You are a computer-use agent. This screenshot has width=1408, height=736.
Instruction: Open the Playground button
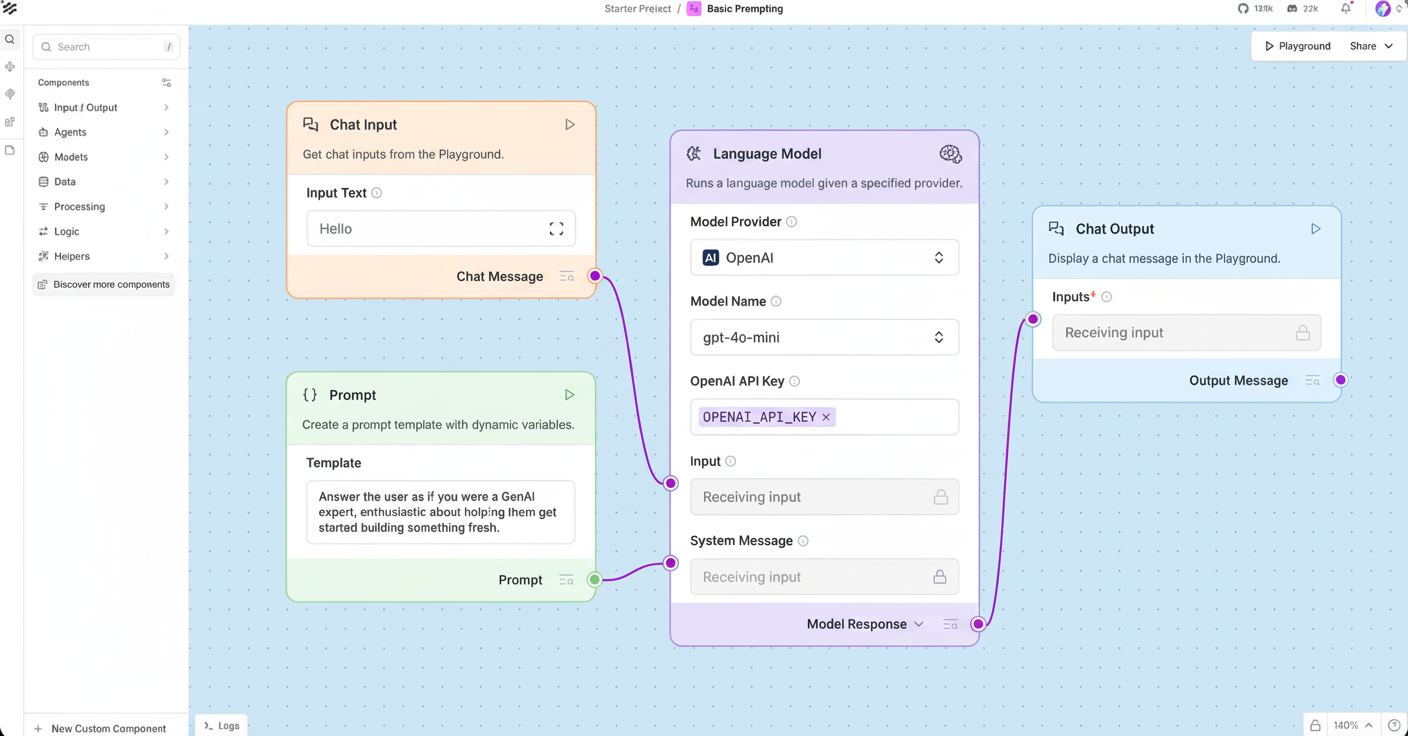tap(1297, 46)
